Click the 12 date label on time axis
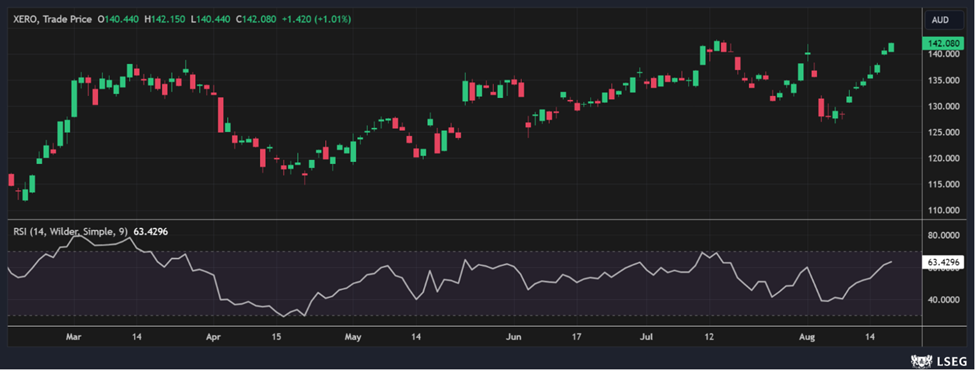Screen dimensions: 975x370 coord(709,337)
